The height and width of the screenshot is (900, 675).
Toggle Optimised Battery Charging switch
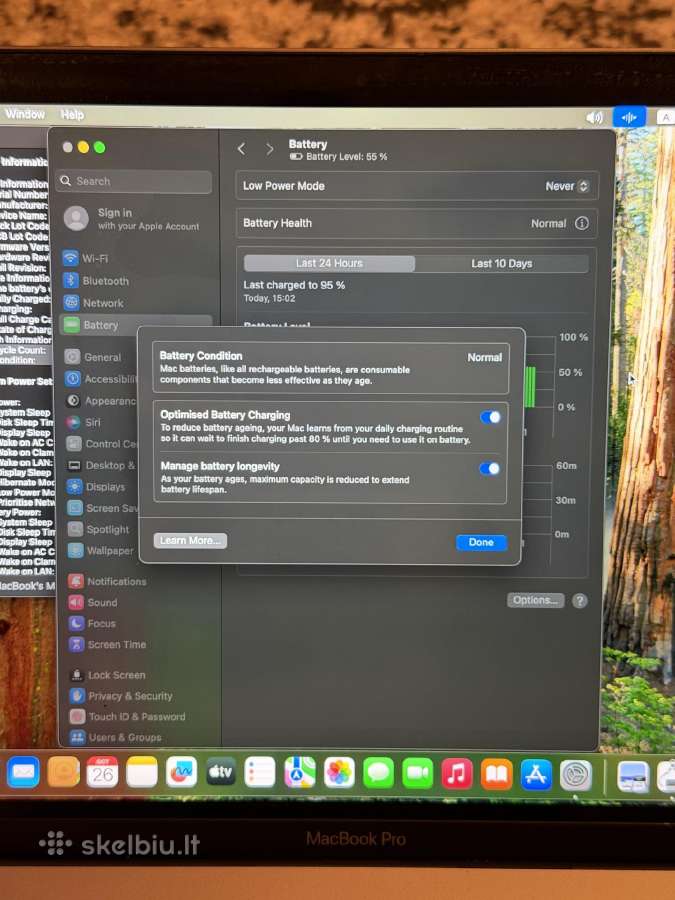pyautogui.click(x=490, y=417)
